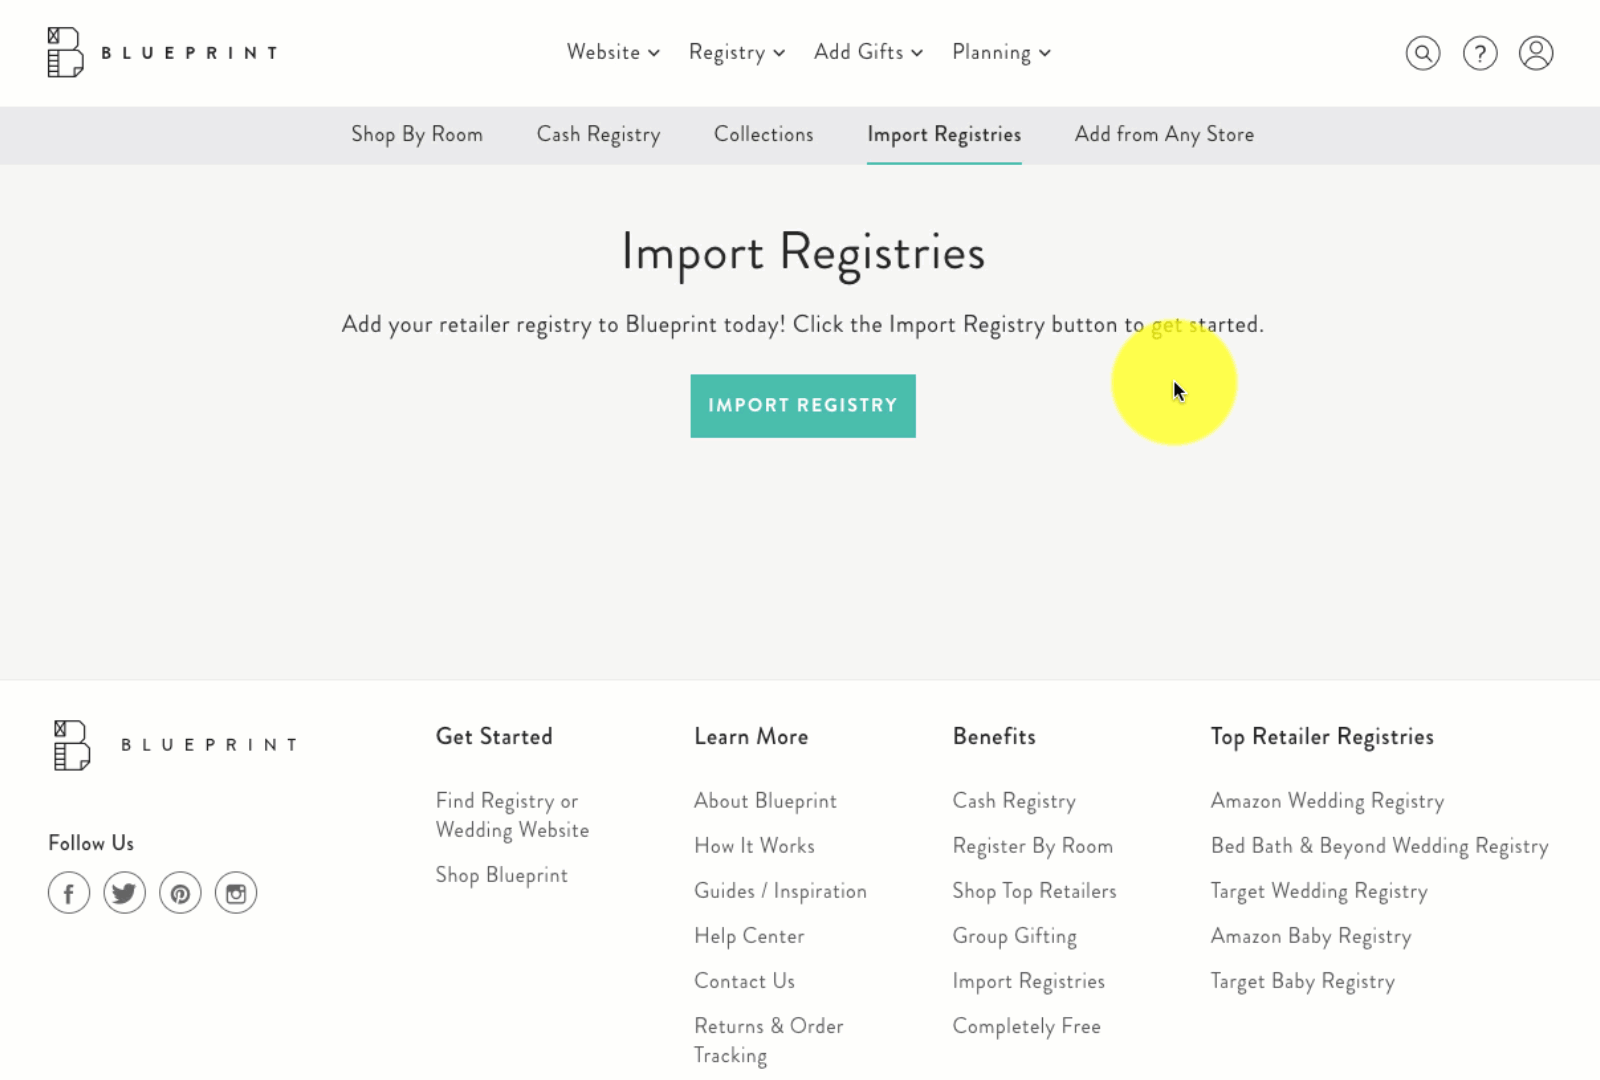Open the Instagram social icon
1600x1080 pixels.
pyautogui.click(x=236, y=893)
